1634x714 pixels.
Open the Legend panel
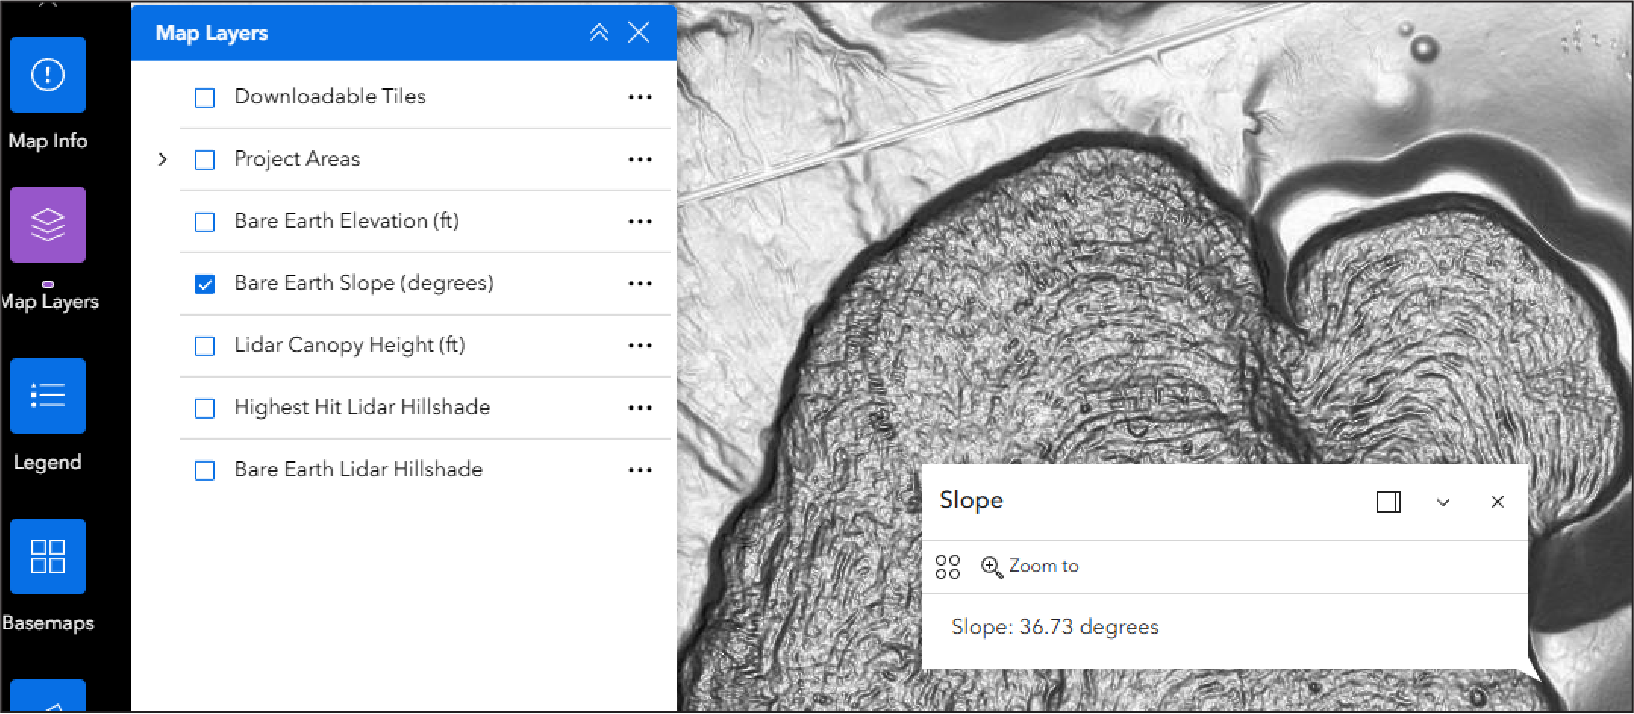point(48,396)
